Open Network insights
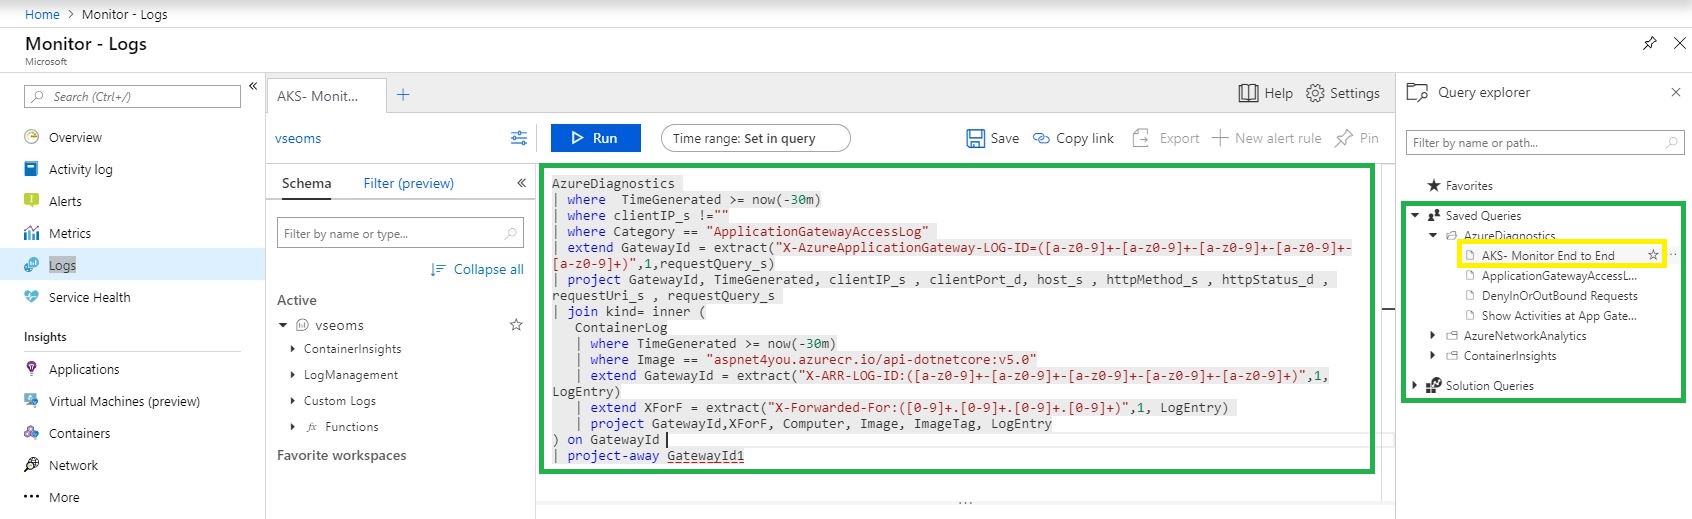The height and width of the screenshot is (519, 1692). point(73,465)
